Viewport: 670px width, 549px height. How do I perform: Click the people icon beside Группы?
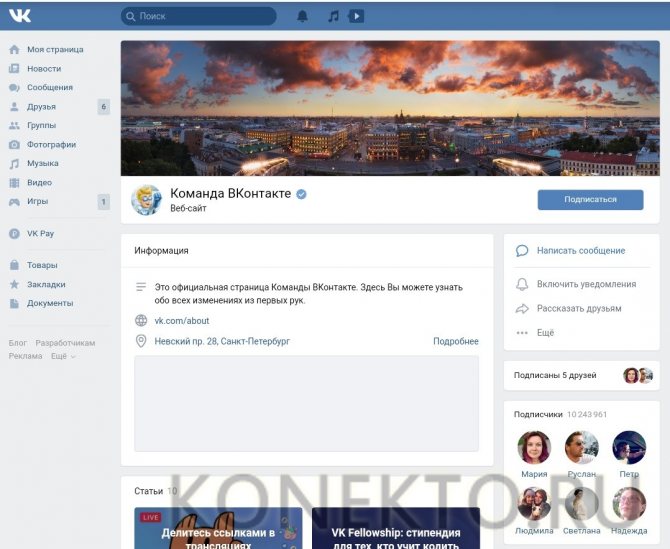(14, 126)
